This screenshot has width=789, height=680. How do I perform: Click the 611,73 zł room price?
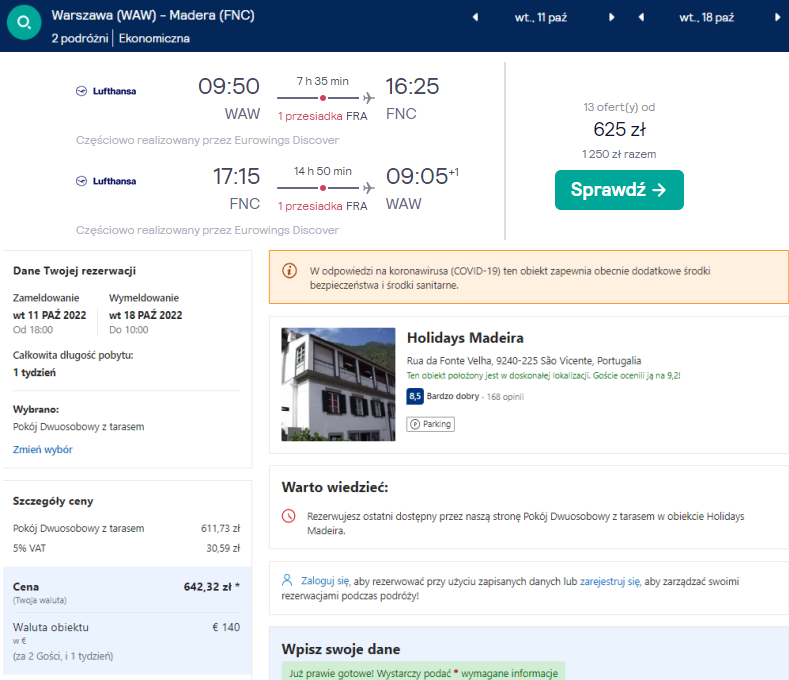[220, 528]
